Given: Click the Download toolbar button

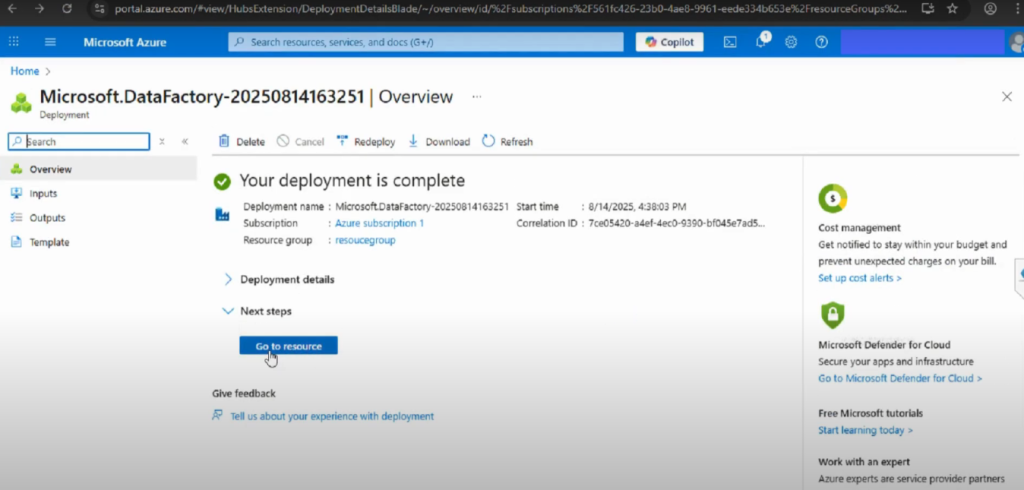Looking at the screenshot, I should pyautogui.click(x=439, y=141).
